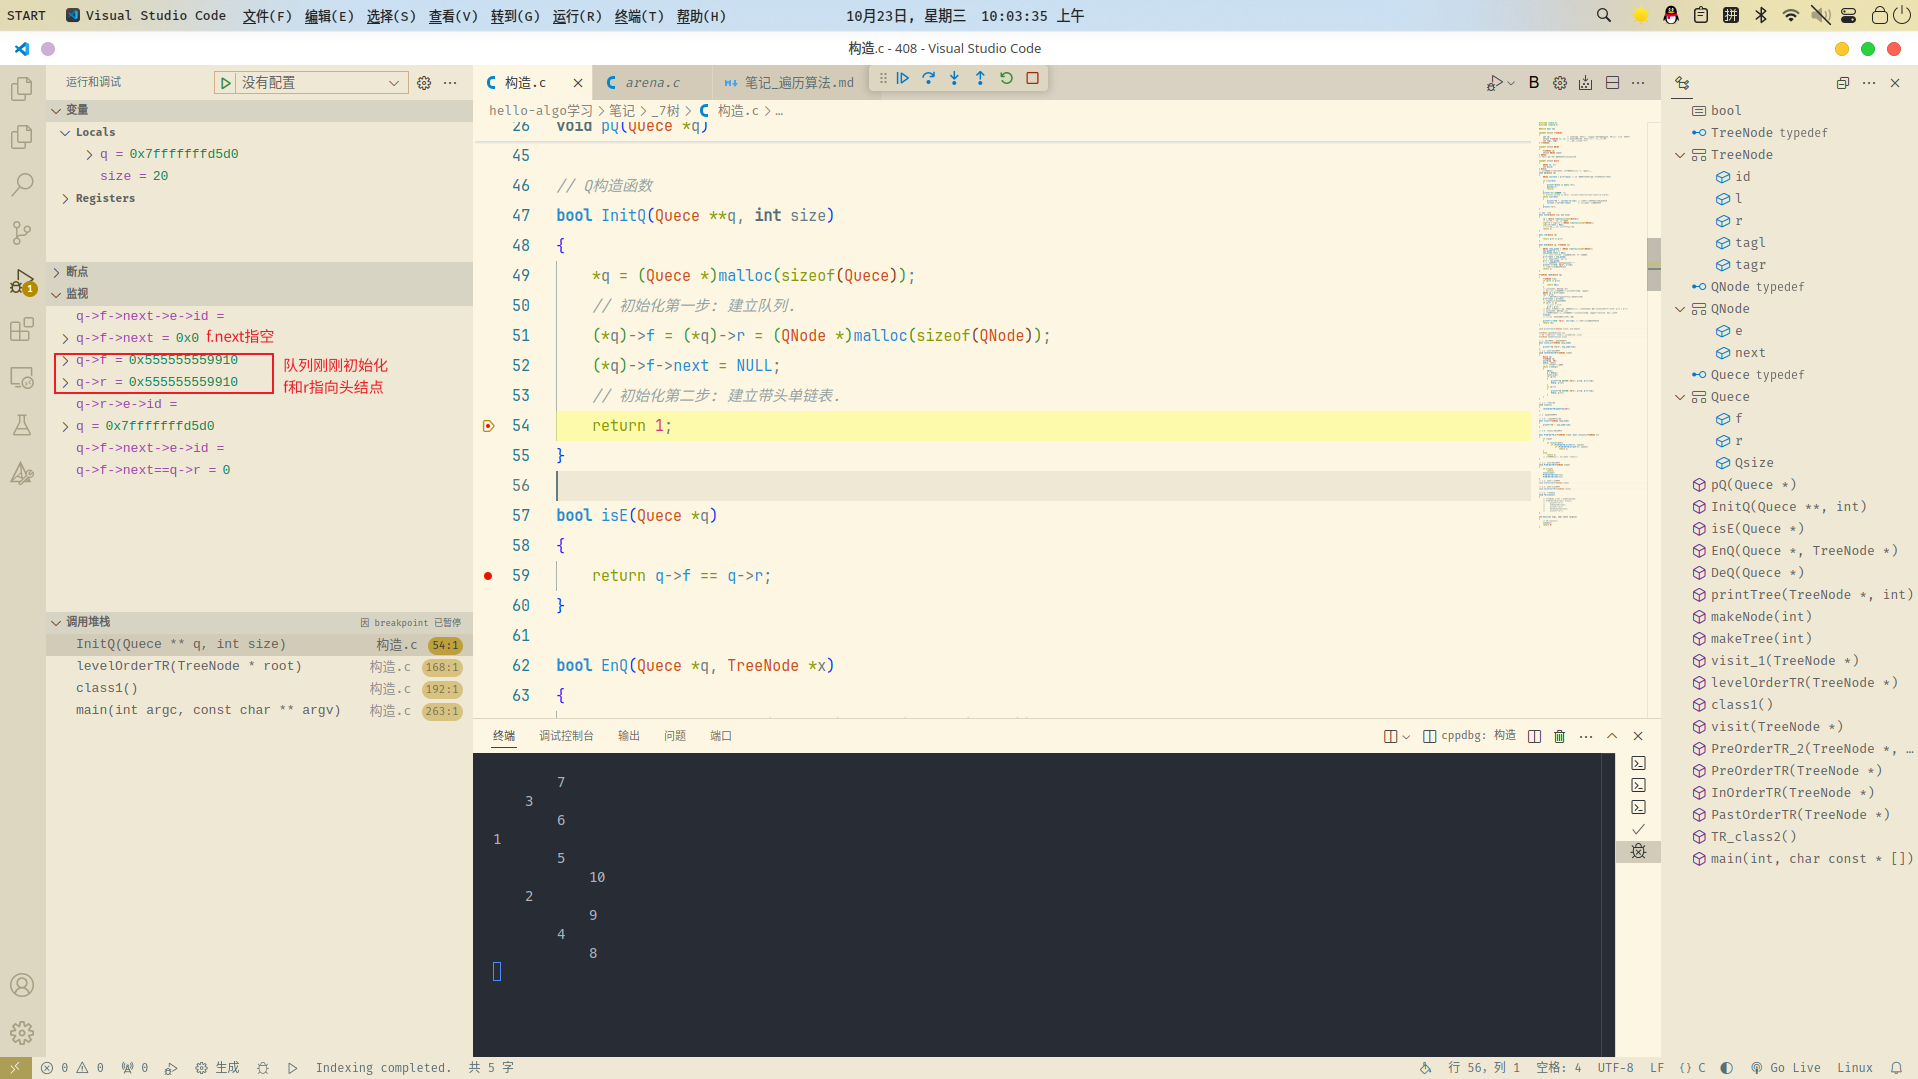Screen dimensions: 1918x1079
Task: Open the Extensions view in activity bar
Action: 22,329
